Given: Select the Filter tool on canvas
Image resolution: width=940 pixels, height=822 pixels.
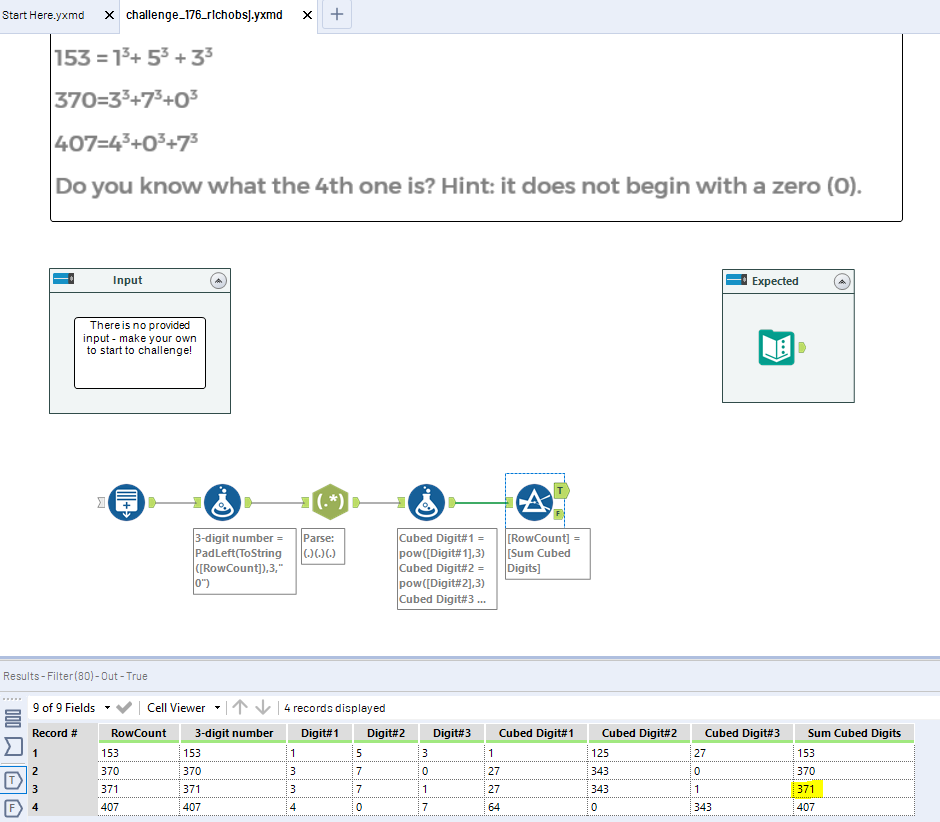Looking at the screenshot, I should [534, 502].
